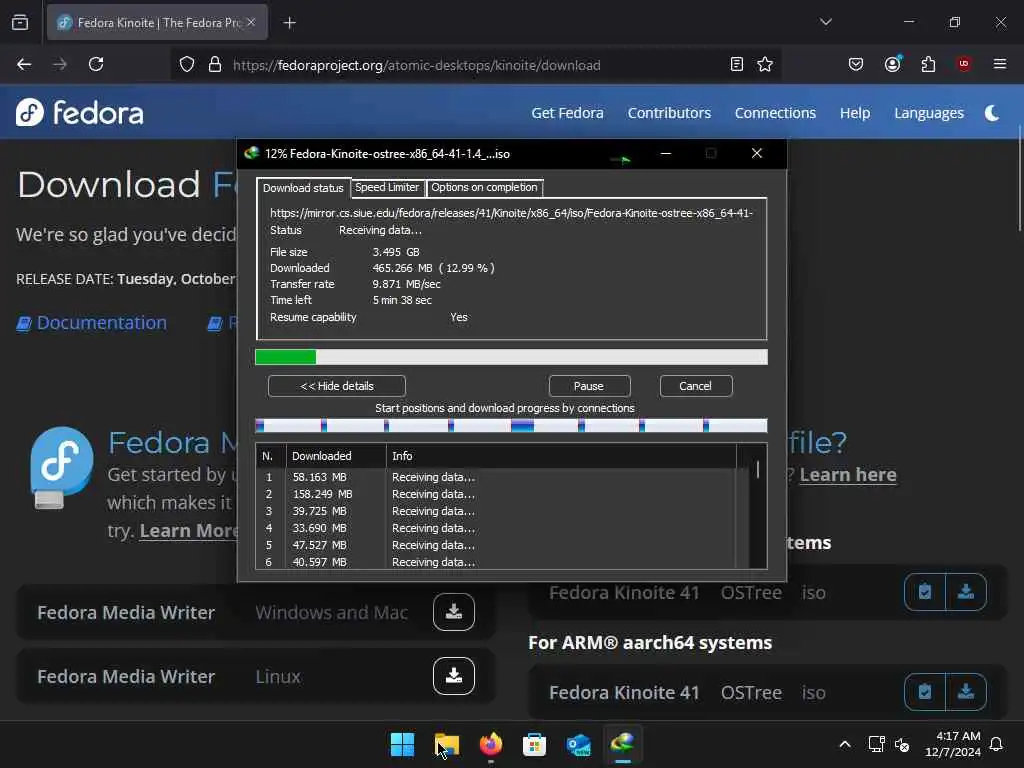Open Firefox from taskbar
1024x768 pixels.
pos(490,744)
